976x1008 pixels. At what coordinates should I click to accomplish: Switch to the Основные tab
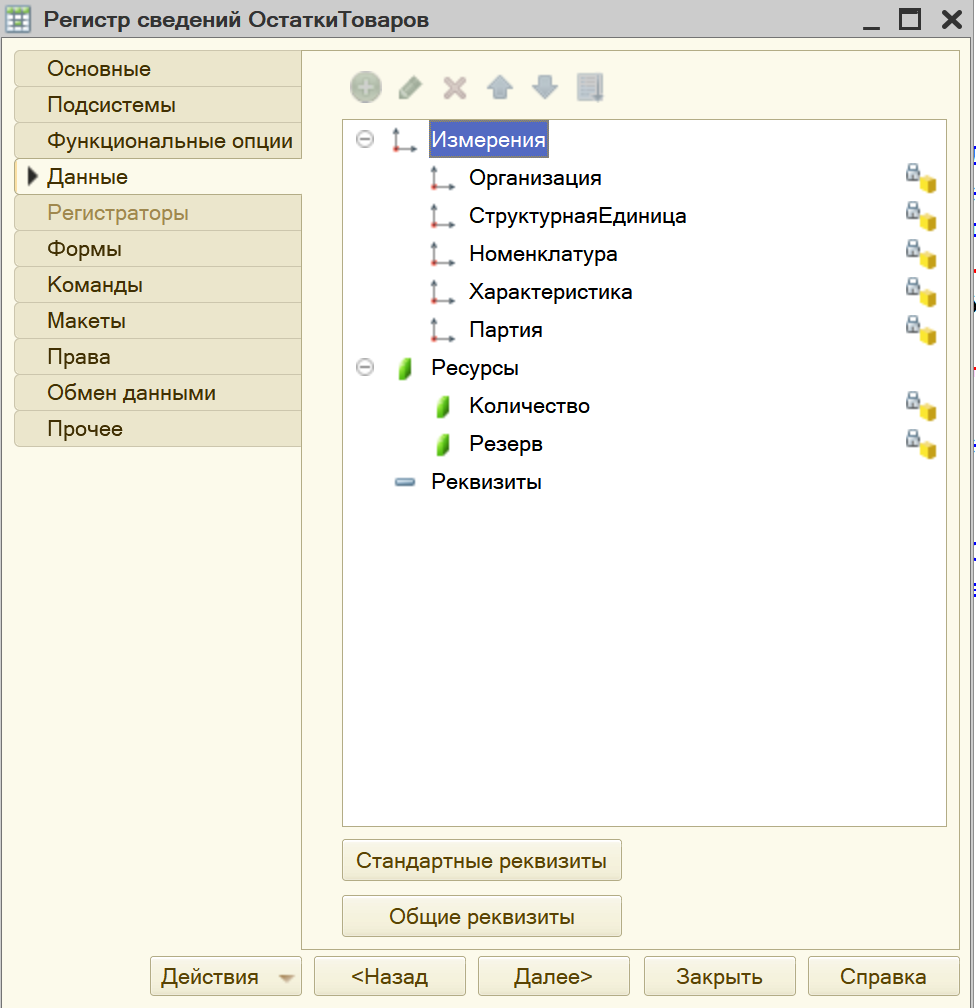pos(158,69)
